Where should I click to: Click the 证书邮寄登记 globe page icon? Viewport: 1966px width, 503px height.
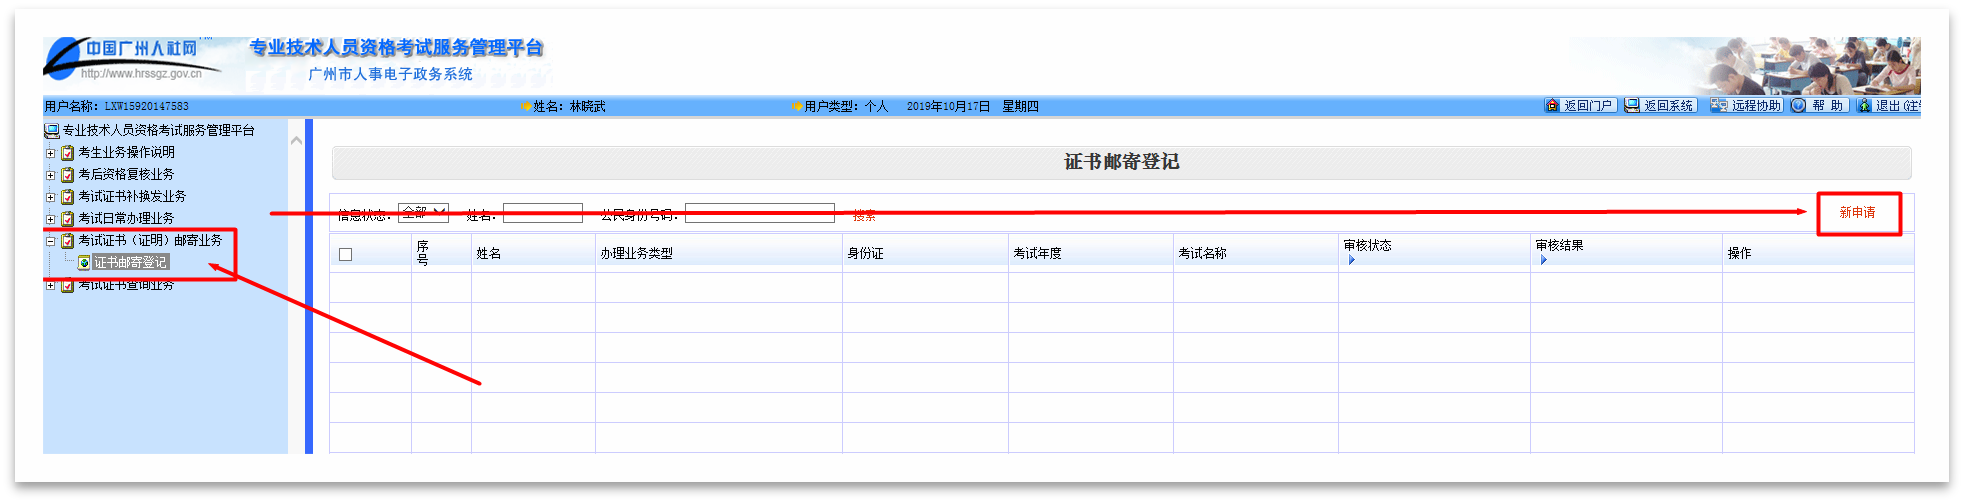tap(84, 263)
